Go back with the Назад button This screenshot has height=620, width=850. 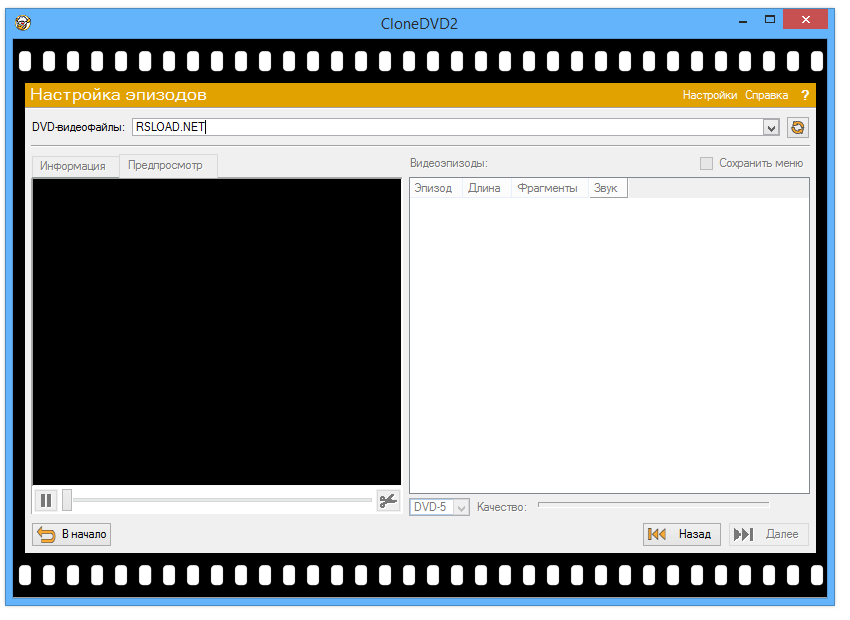[x=681, y=534]
